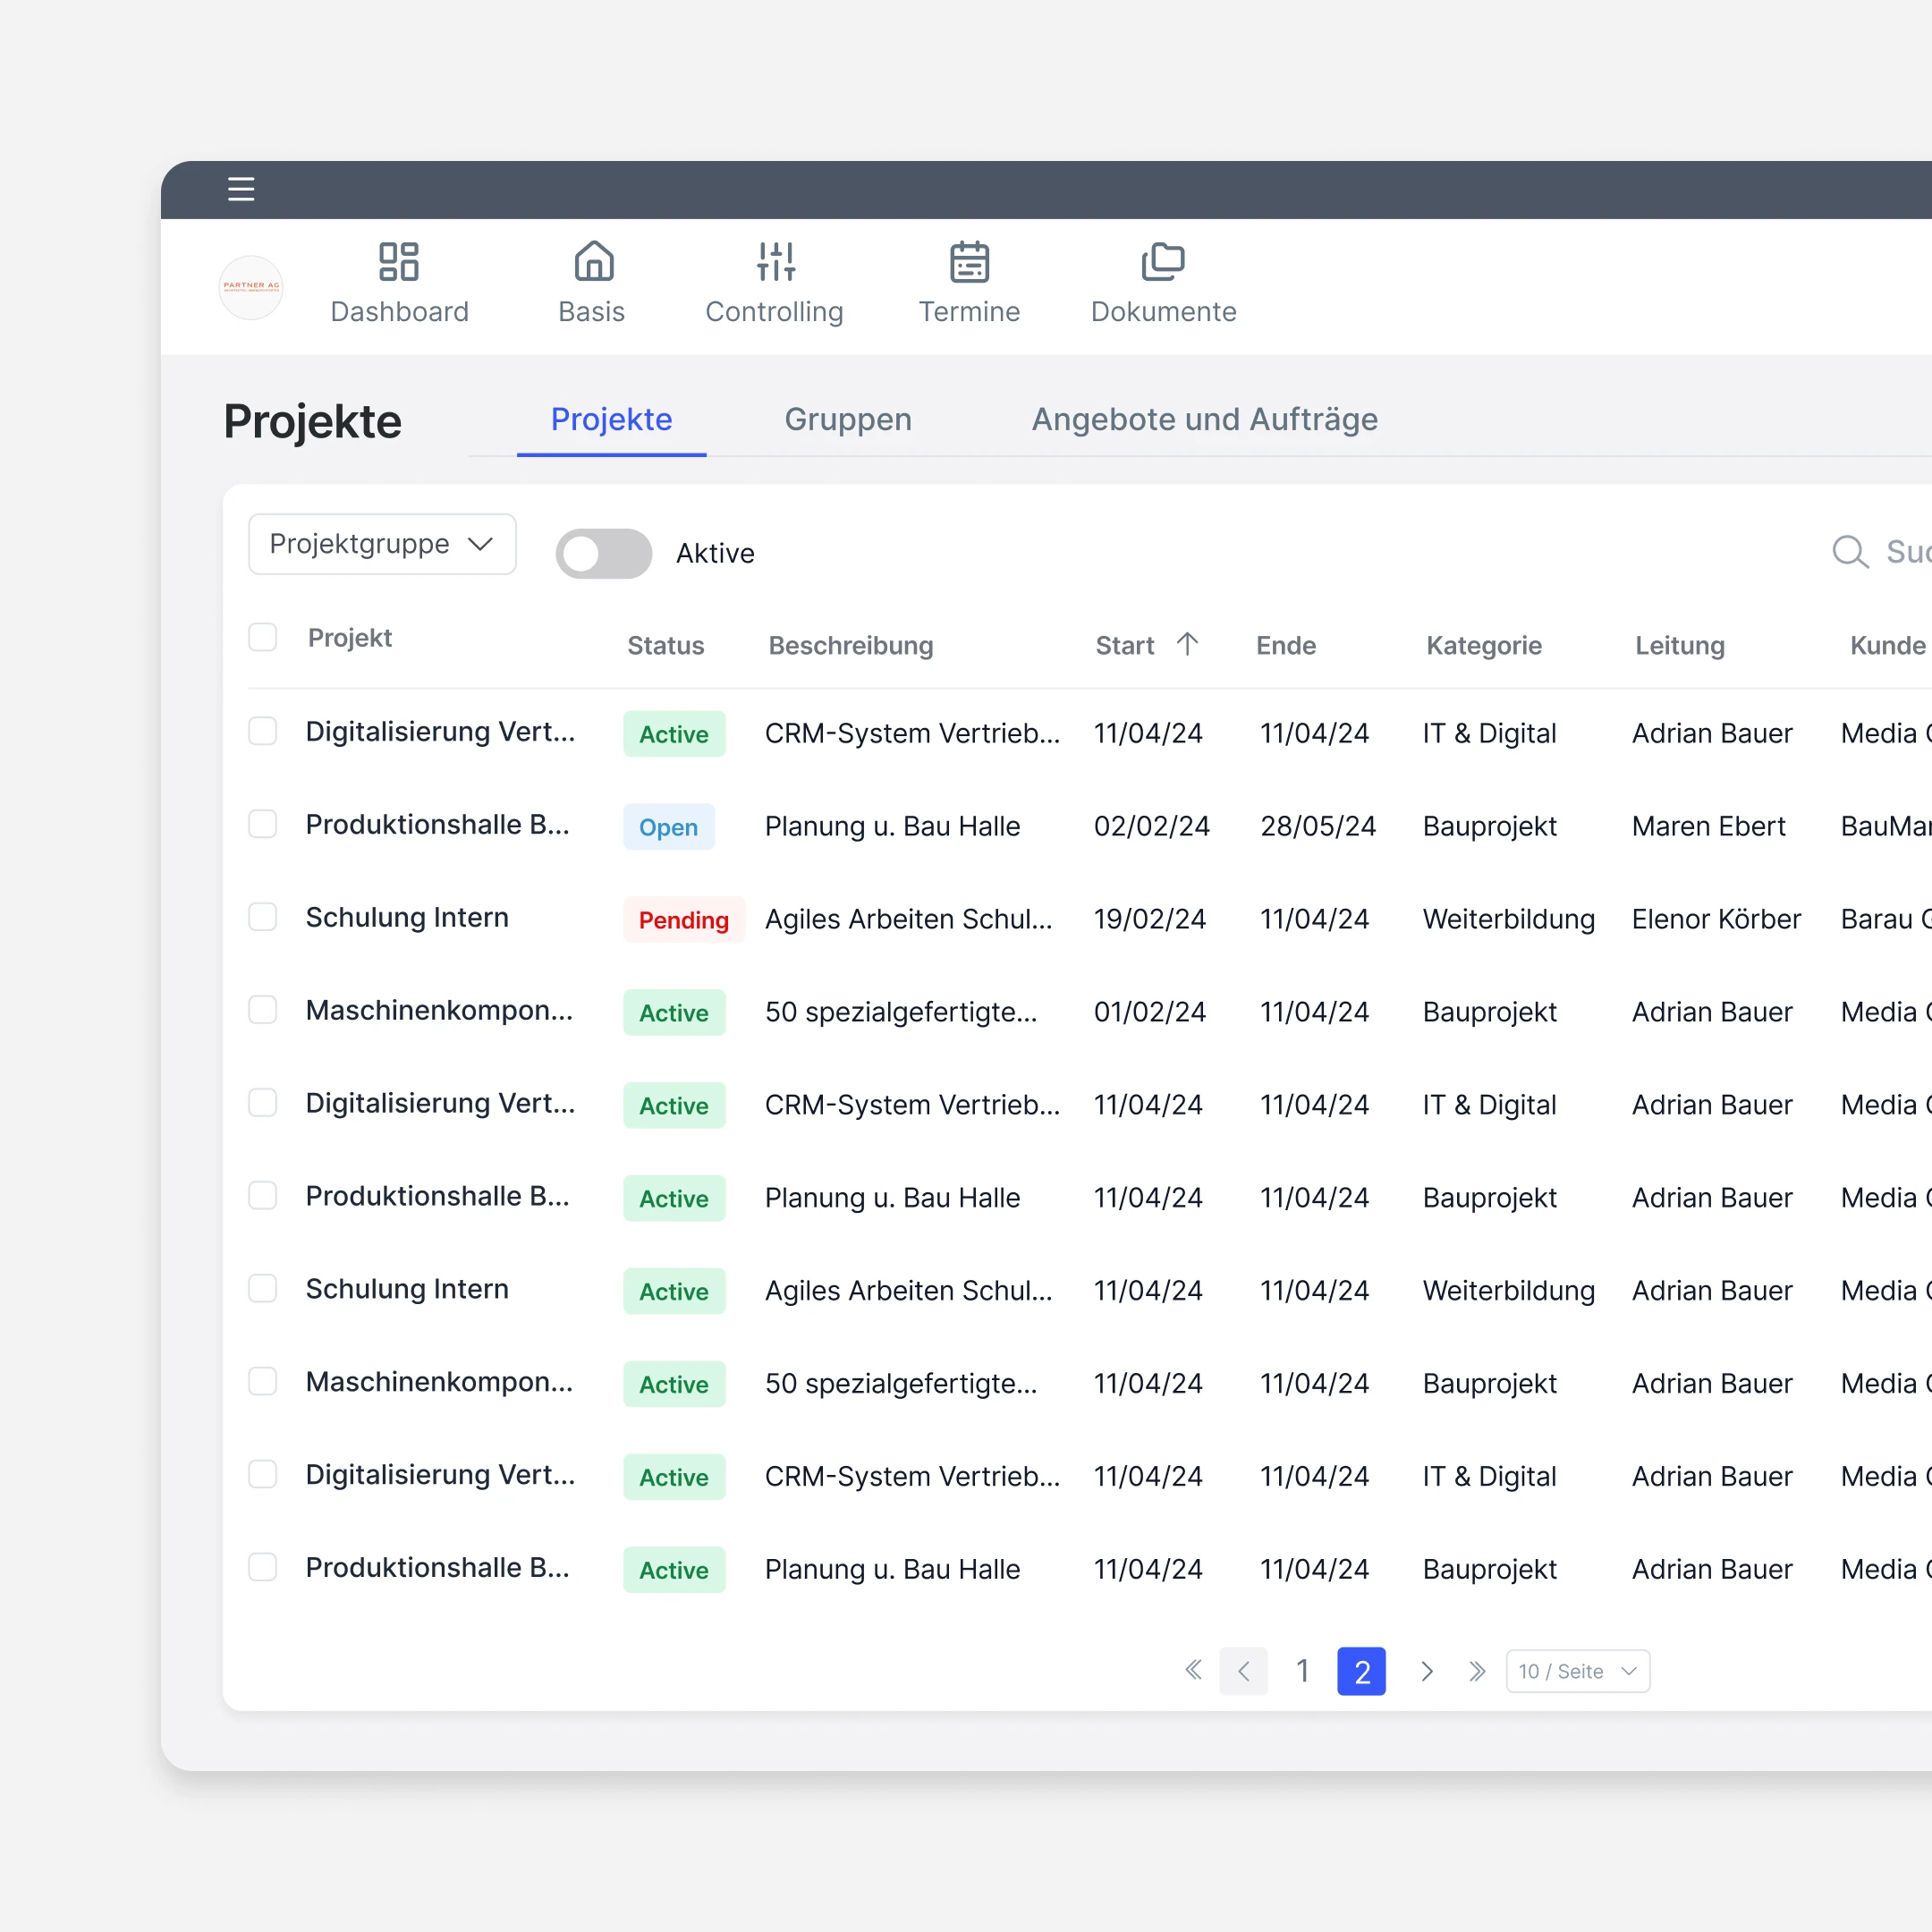The image size is (1932, 1932).
Task: Jump to first page double-chevron icon
Action: point(1193,1670)
